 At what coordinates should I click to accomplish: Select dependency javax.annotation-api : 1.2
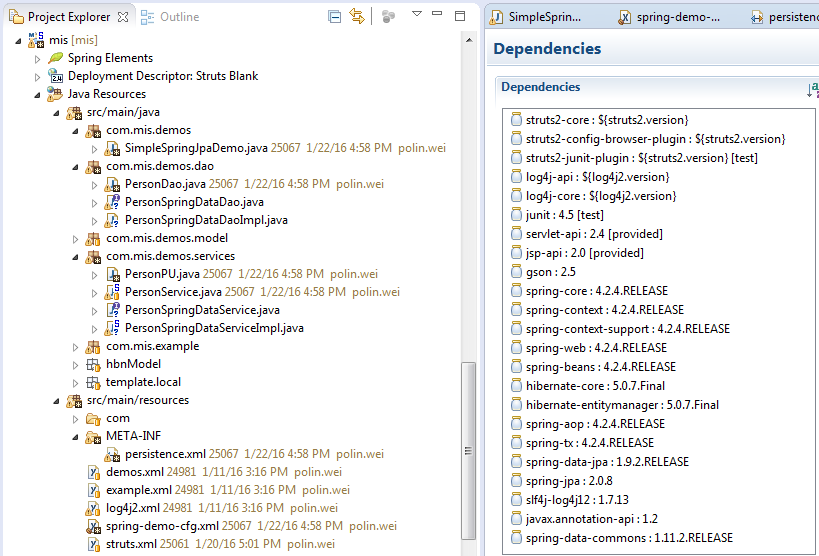[x=592, y=518]
